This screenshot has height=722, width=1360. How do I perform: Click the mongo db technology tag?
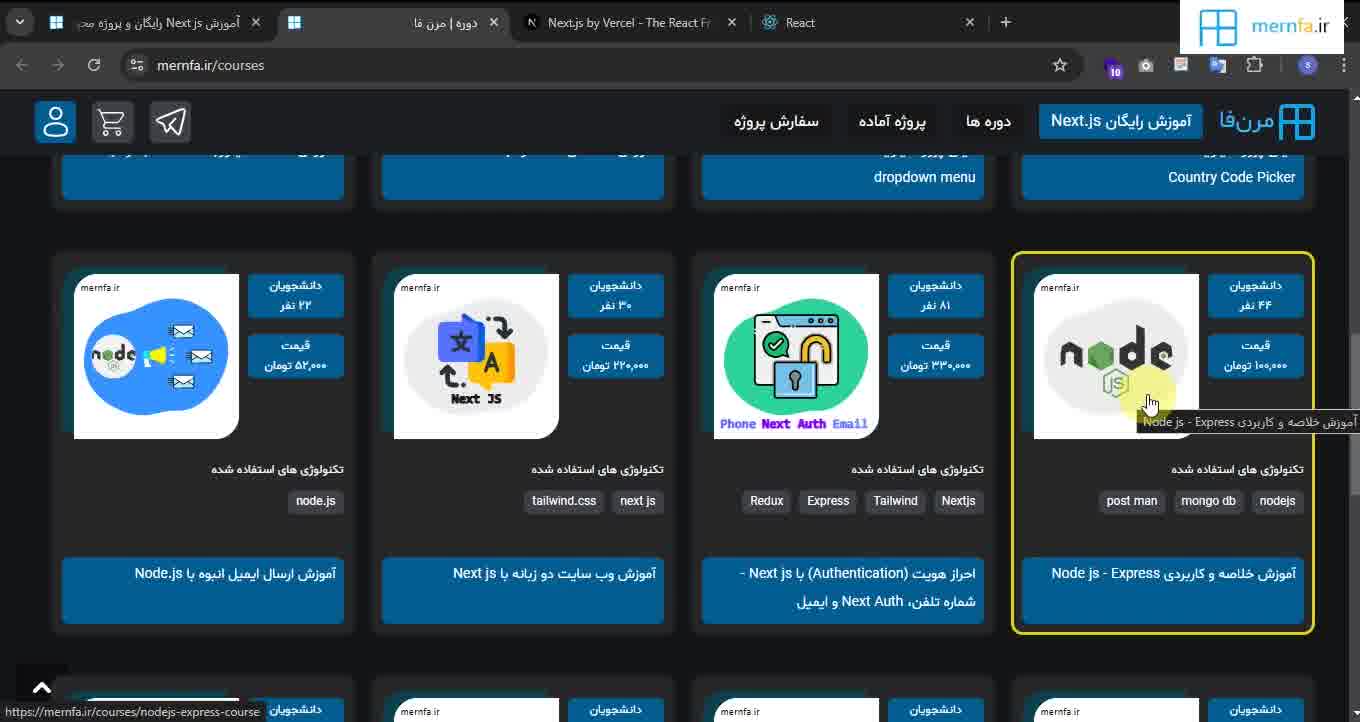click(1208, 501)
